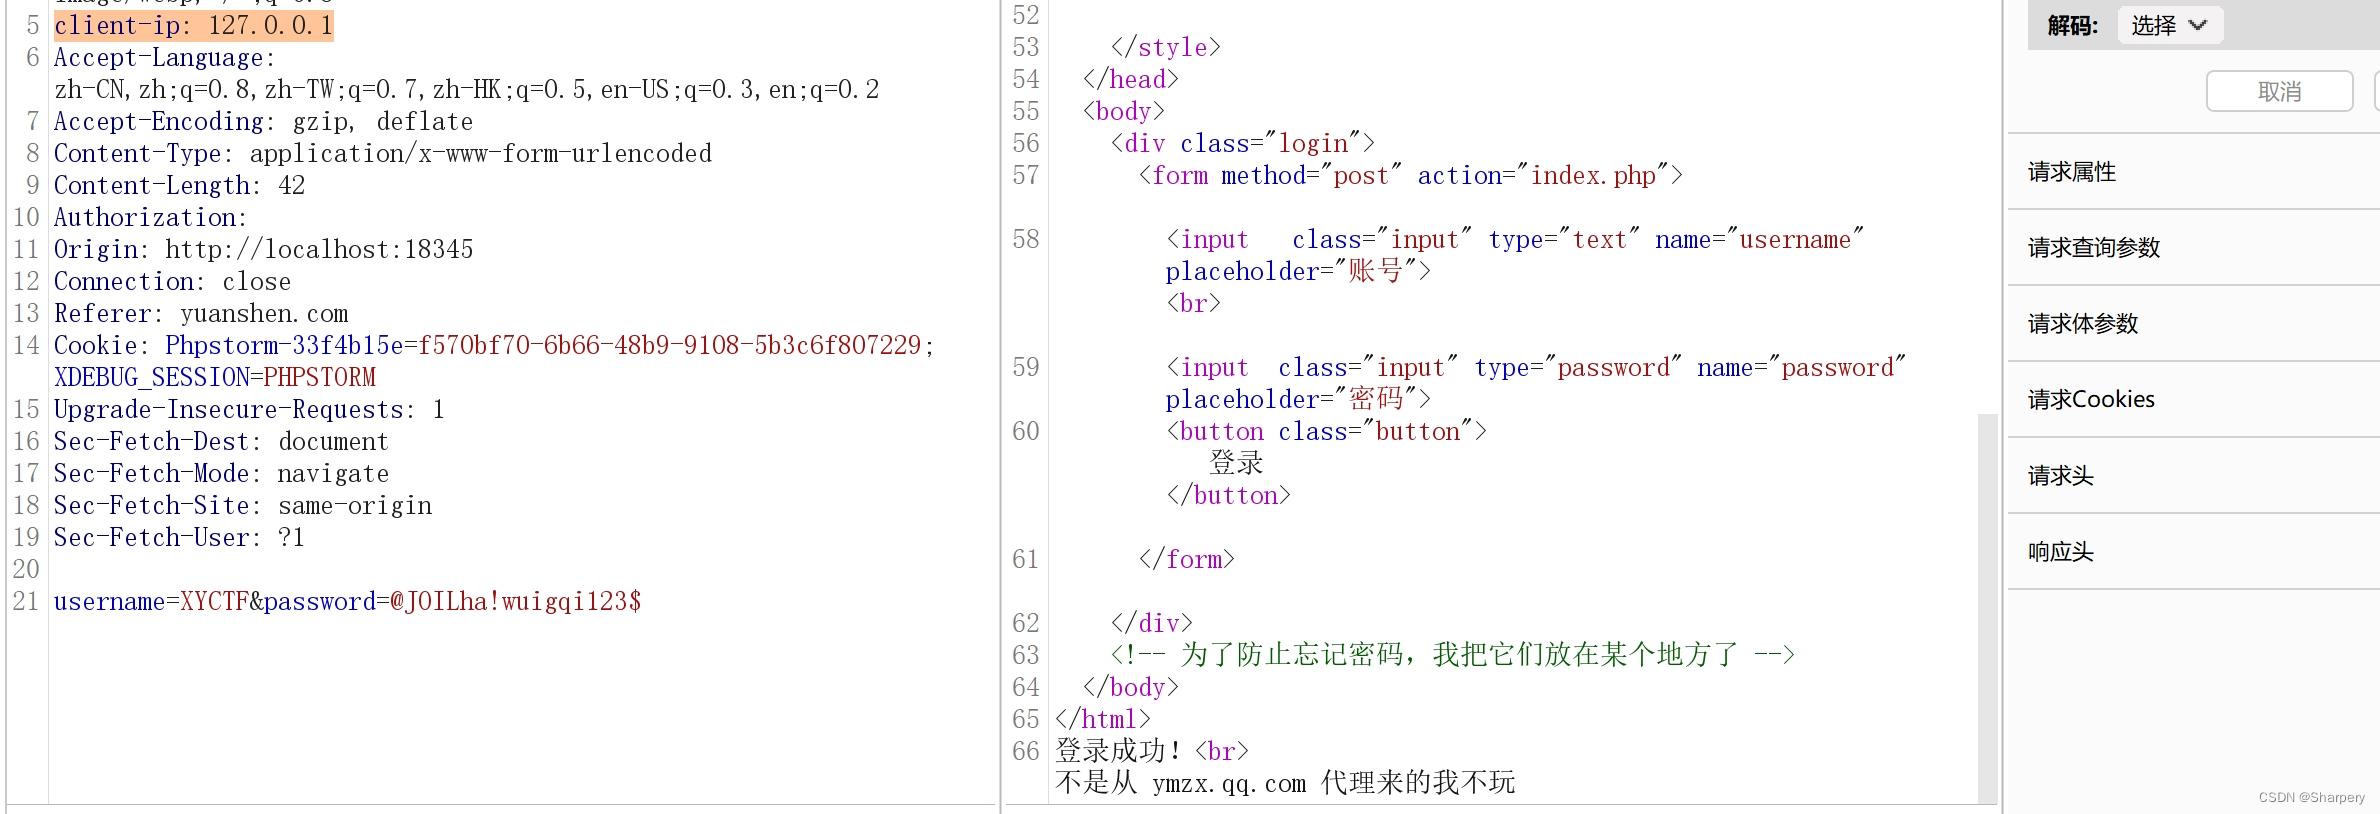Click the Content-Type header line

pyautogui.click(x=383, y=154)
